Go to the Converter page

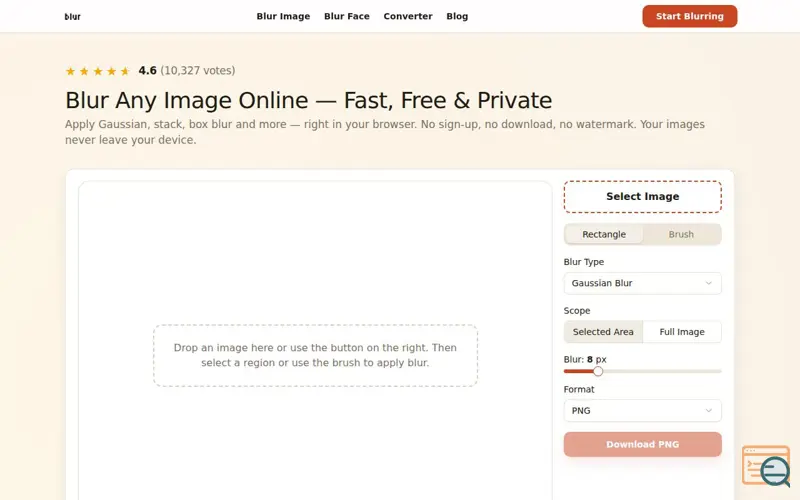pyautogui.click(x=408, y=16)
